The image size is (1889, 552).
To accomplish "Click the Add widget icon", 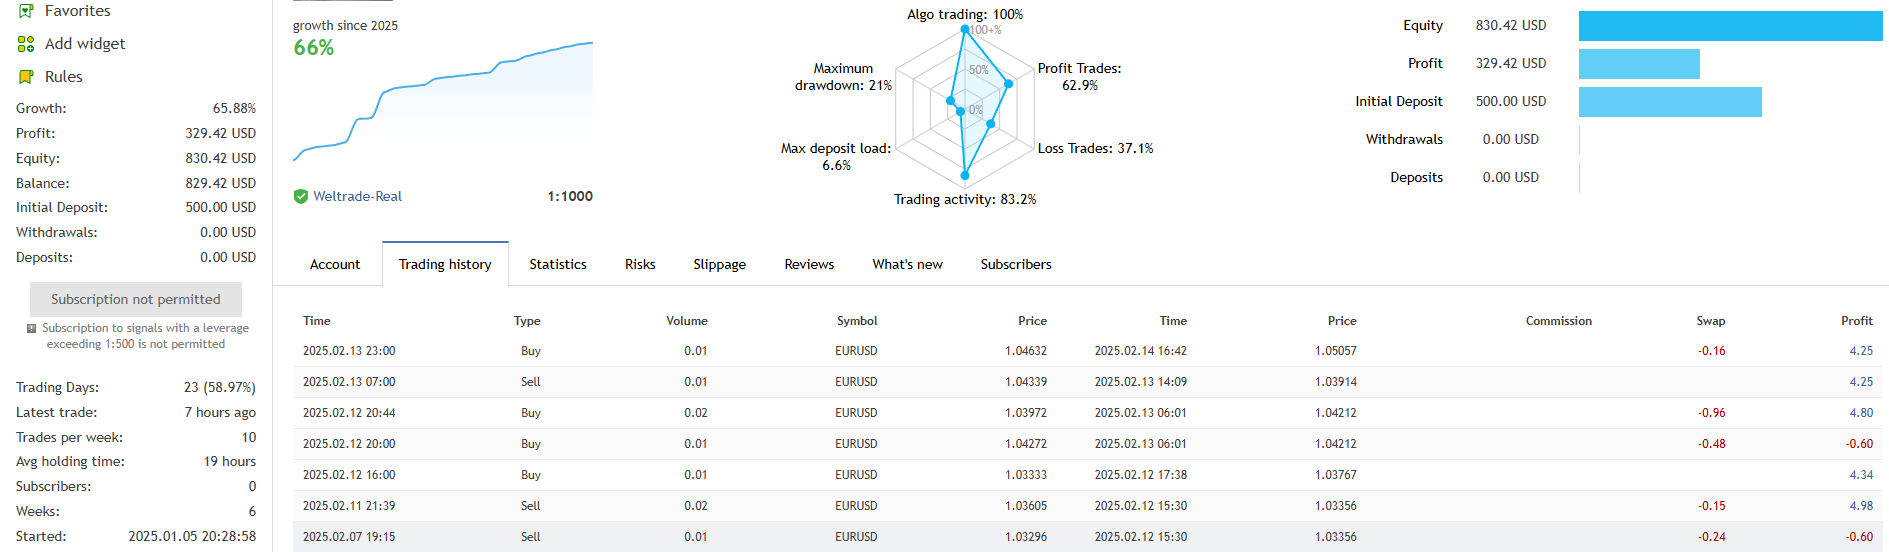I will (26, 44).
